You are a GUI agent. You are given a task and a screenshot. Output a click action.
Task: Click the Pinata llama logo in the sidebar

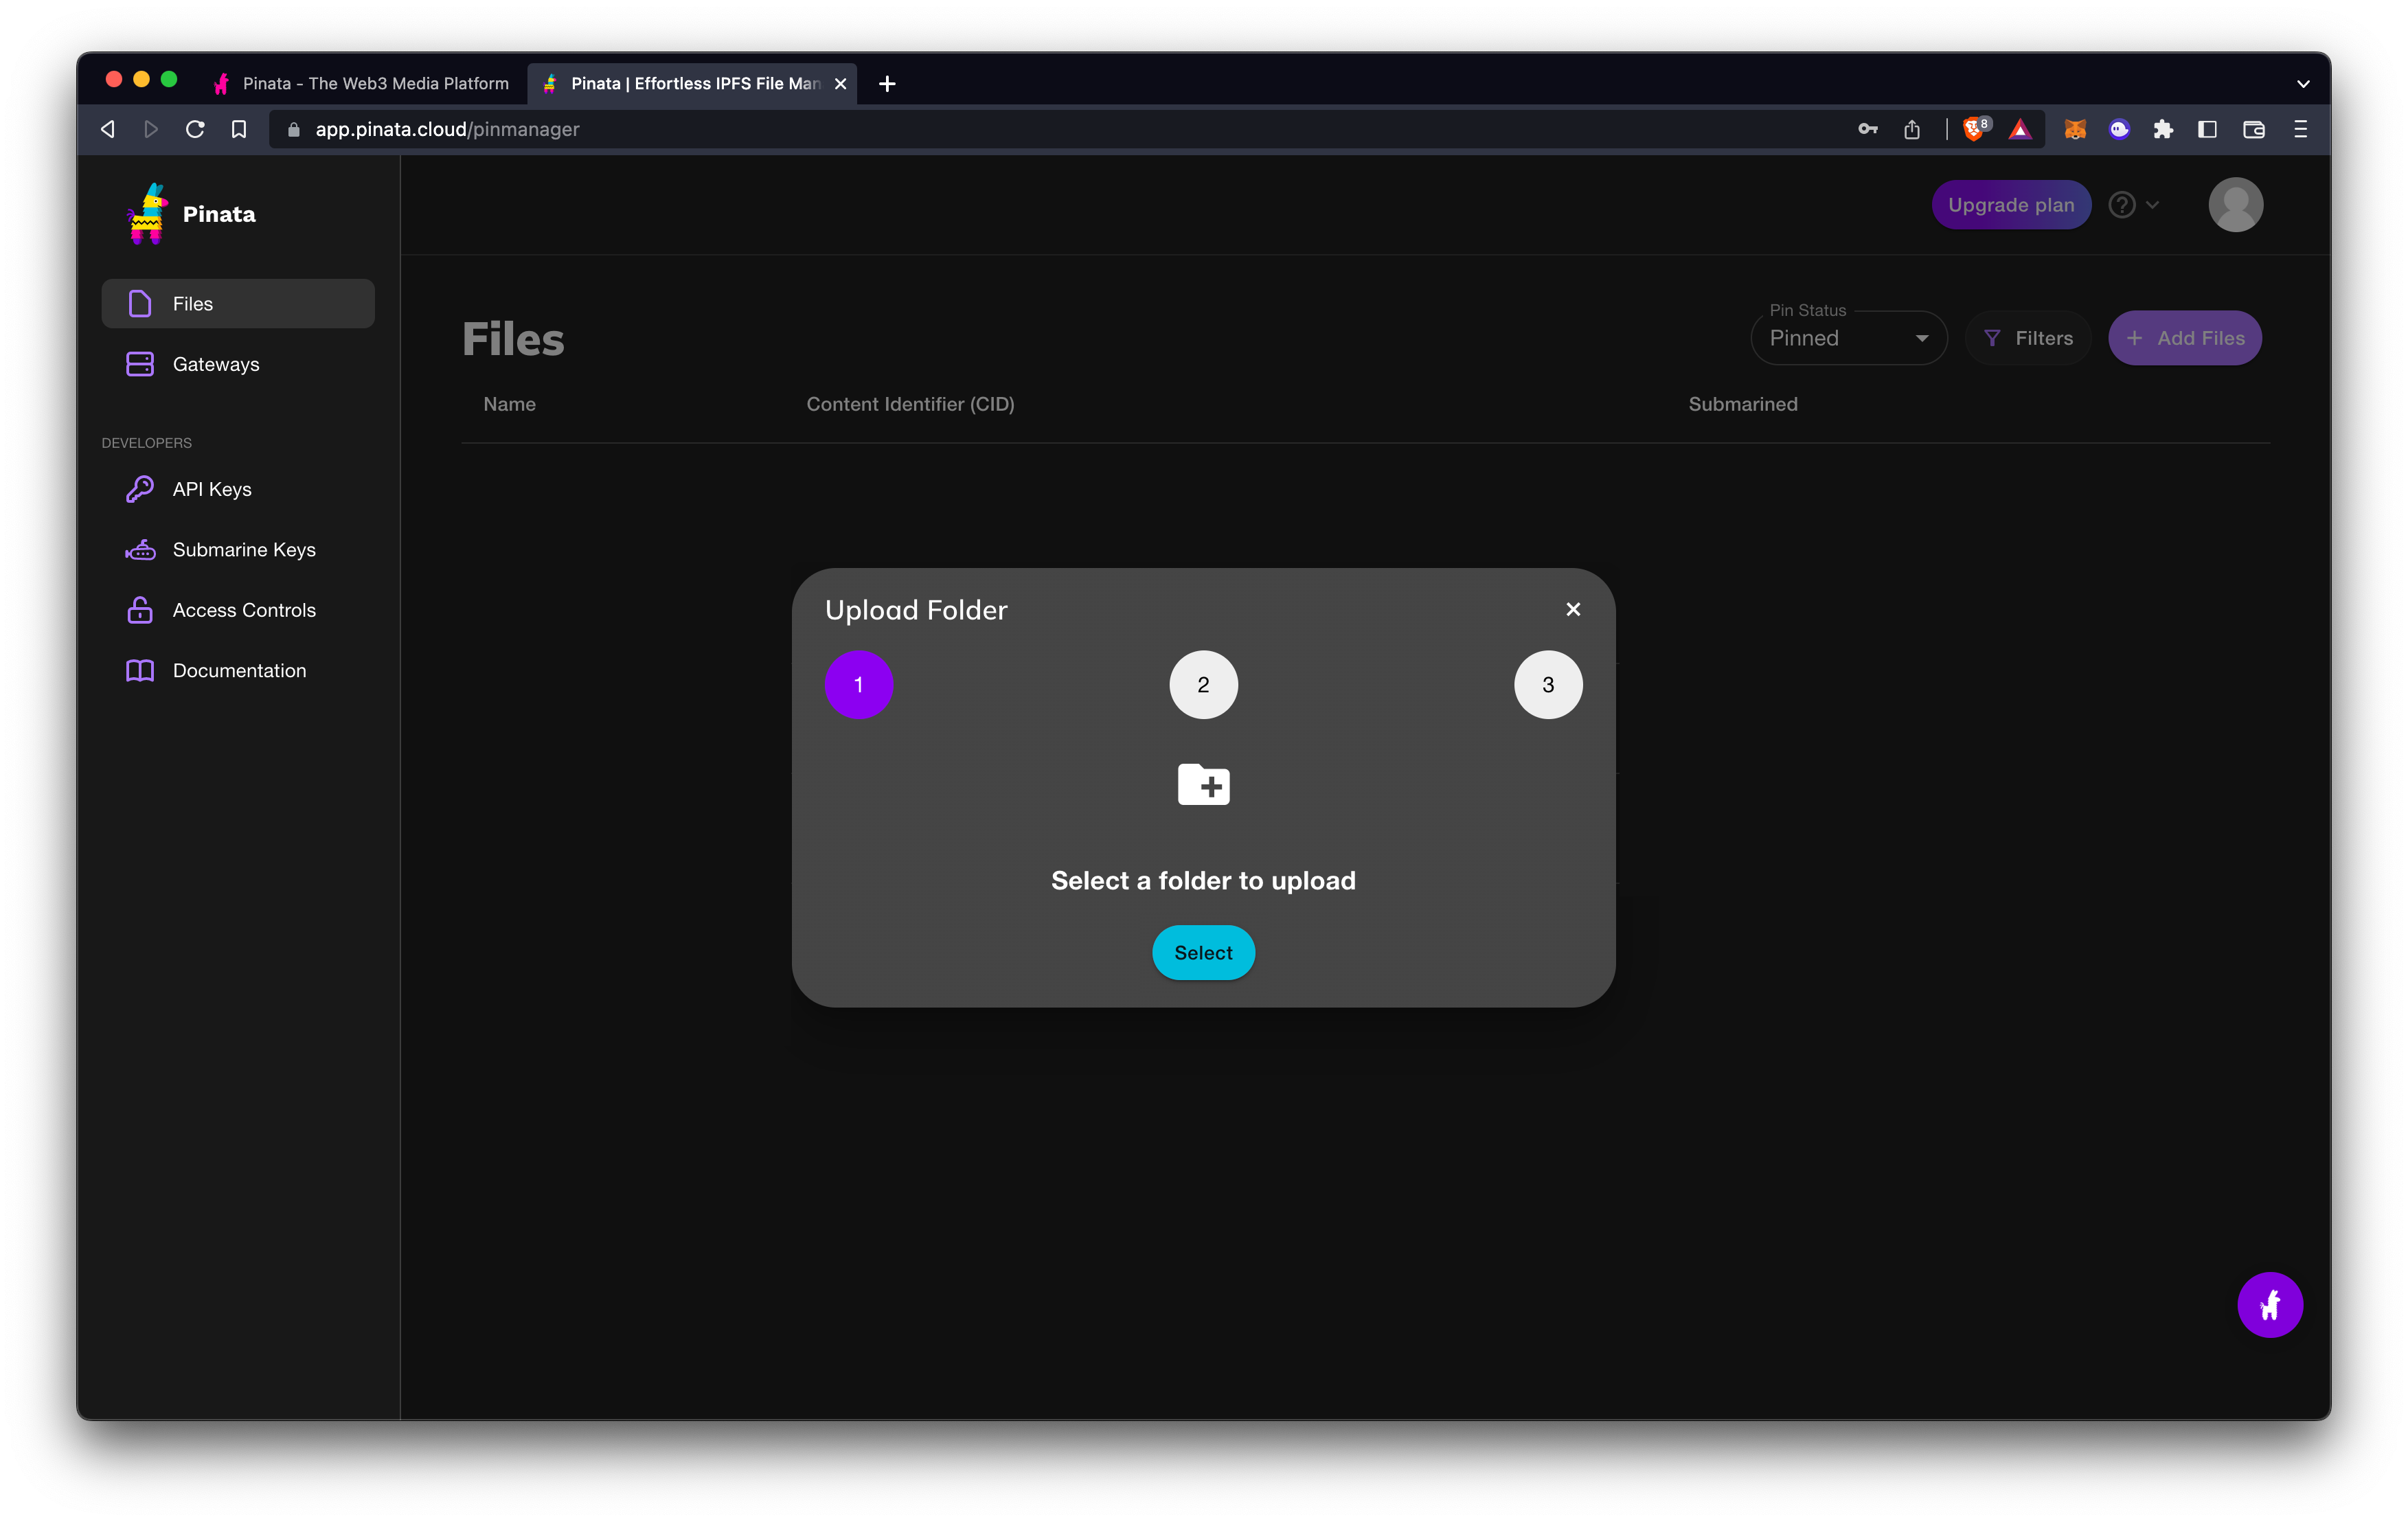pyautogui.click(x=147, y=214)
